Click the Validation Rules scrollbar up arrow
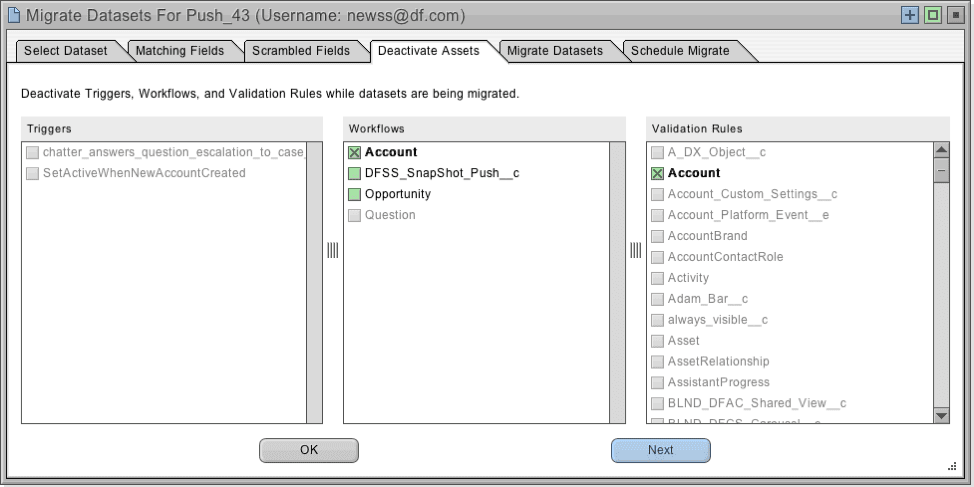This screenshot has width=974, height=487. [x=942, y=150]
